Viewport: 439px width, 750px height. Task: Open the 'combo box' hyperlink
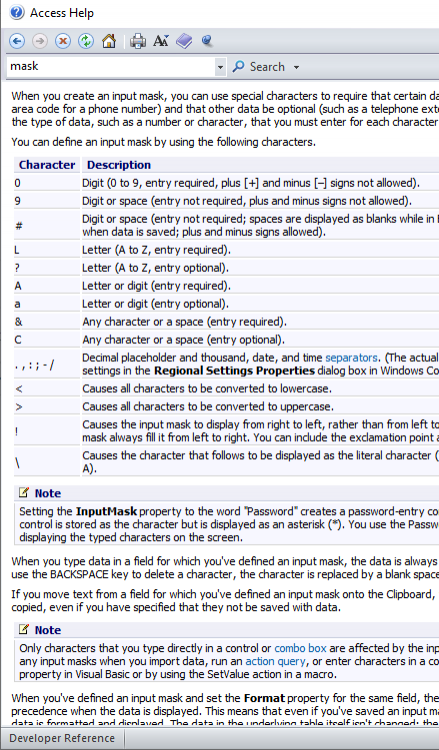(x=300, y=649)
